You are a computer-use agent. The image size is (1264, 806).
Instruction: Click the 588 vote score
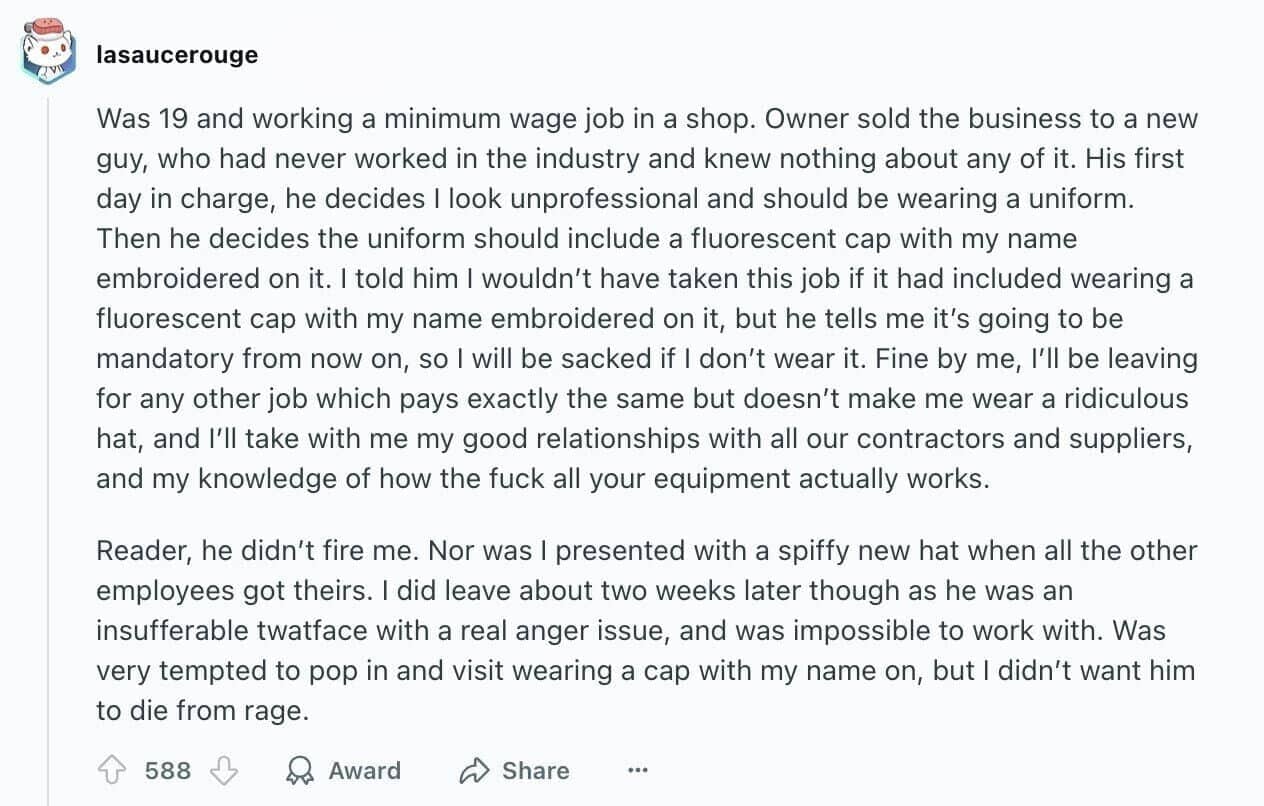[x=168, y=771]
